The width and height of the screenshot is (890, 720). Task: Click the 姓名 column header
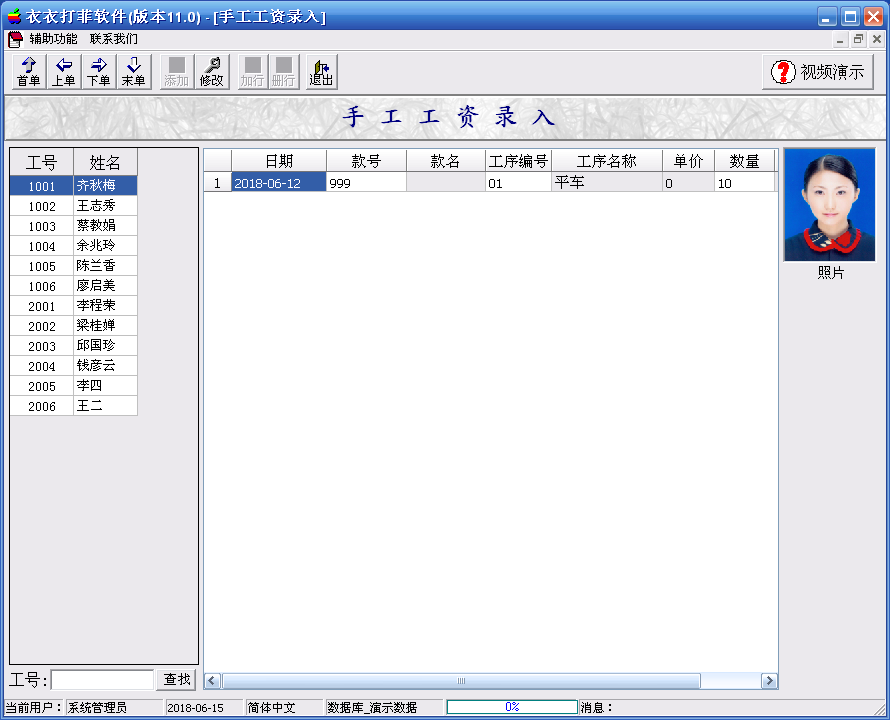106,162
